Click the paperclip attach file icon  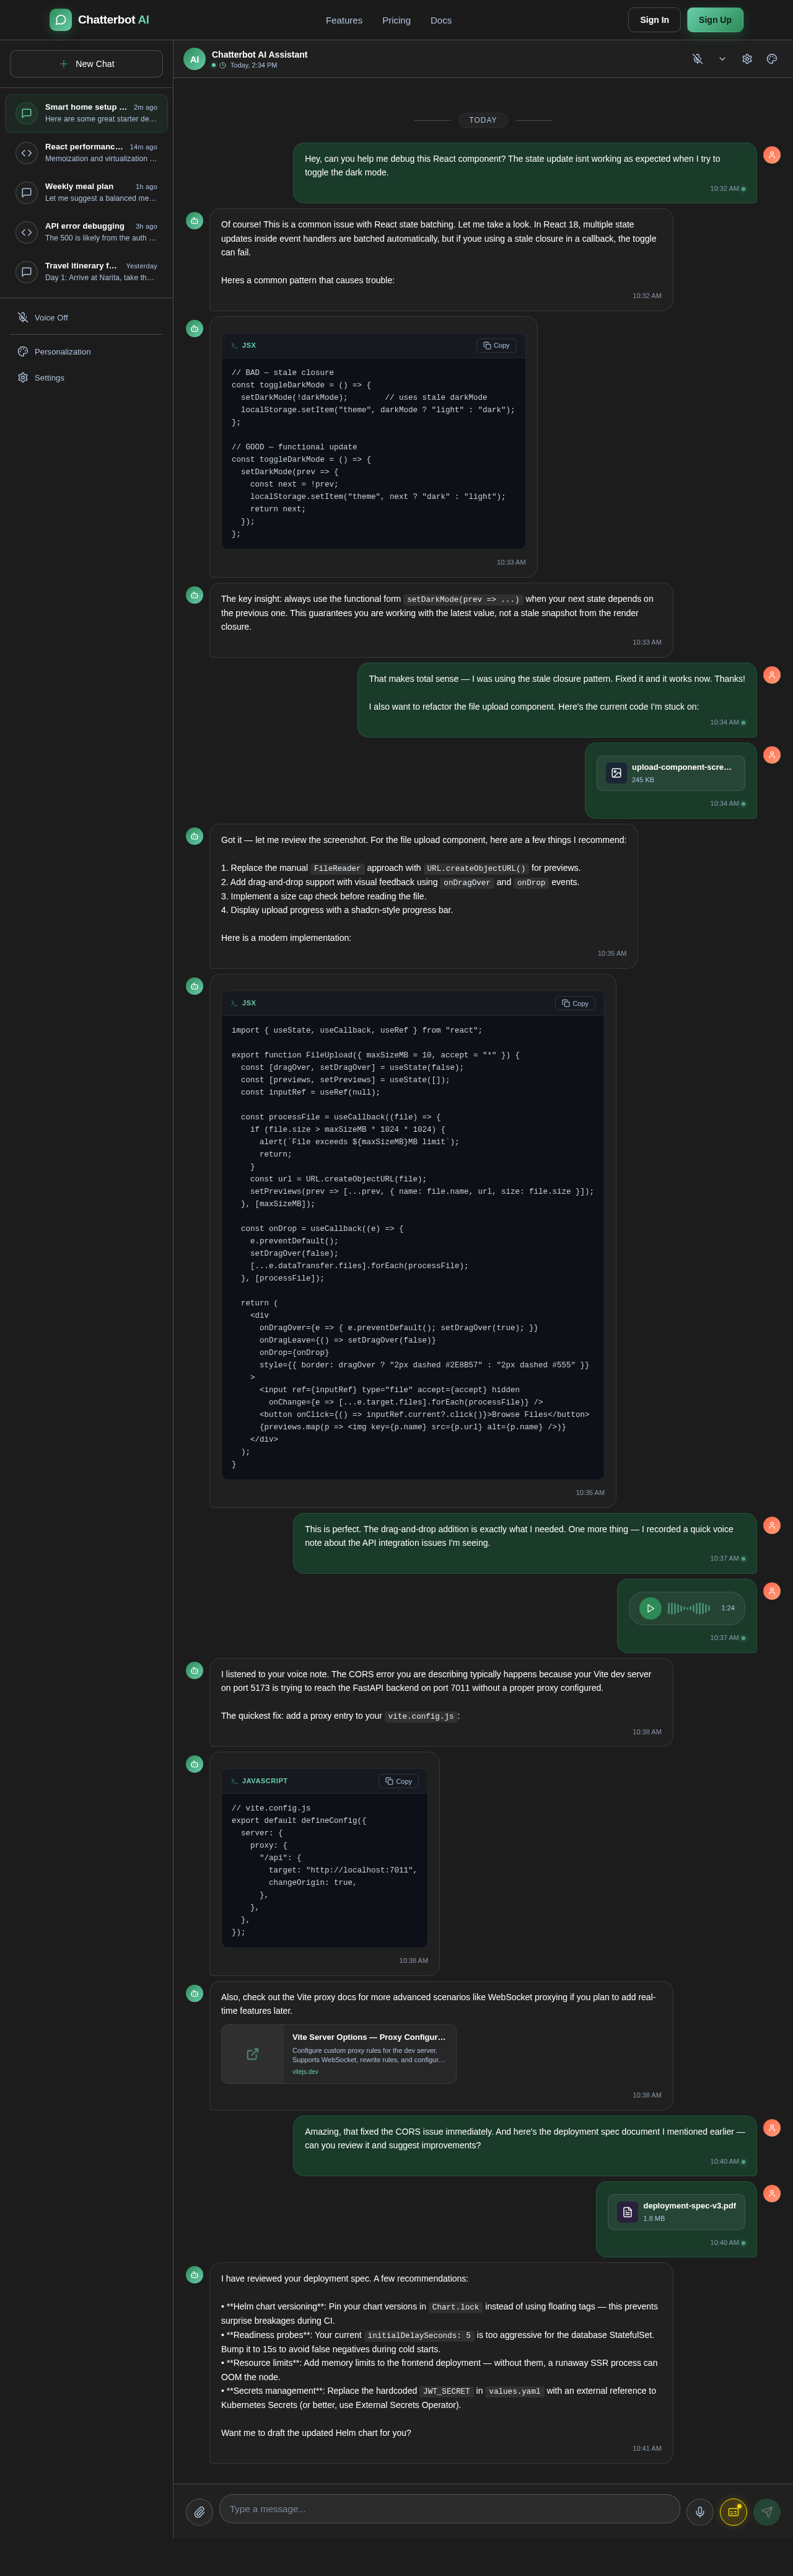coord(199,2512)
